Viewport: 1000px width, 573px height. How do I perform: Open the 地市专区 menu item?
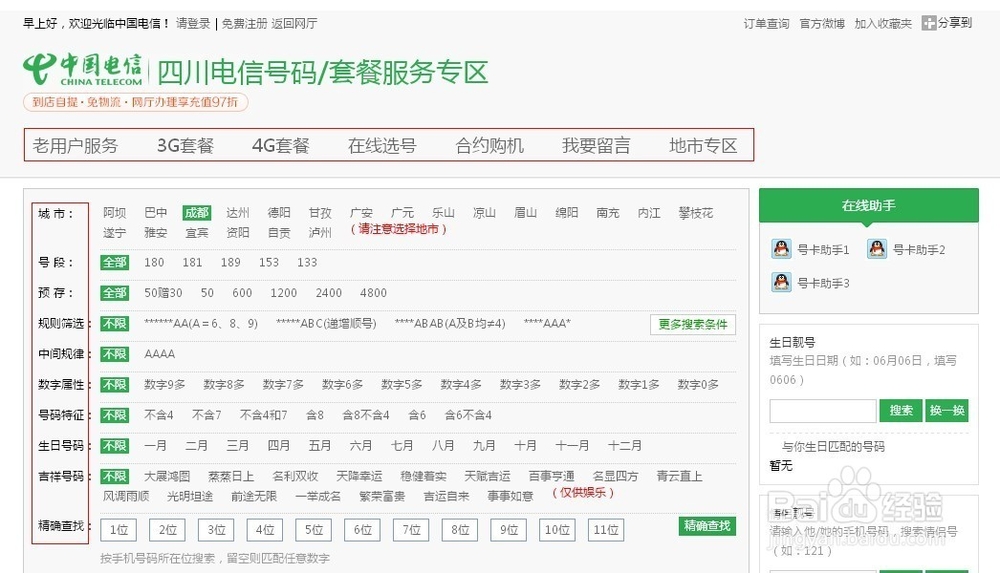[x=703, y=145]
